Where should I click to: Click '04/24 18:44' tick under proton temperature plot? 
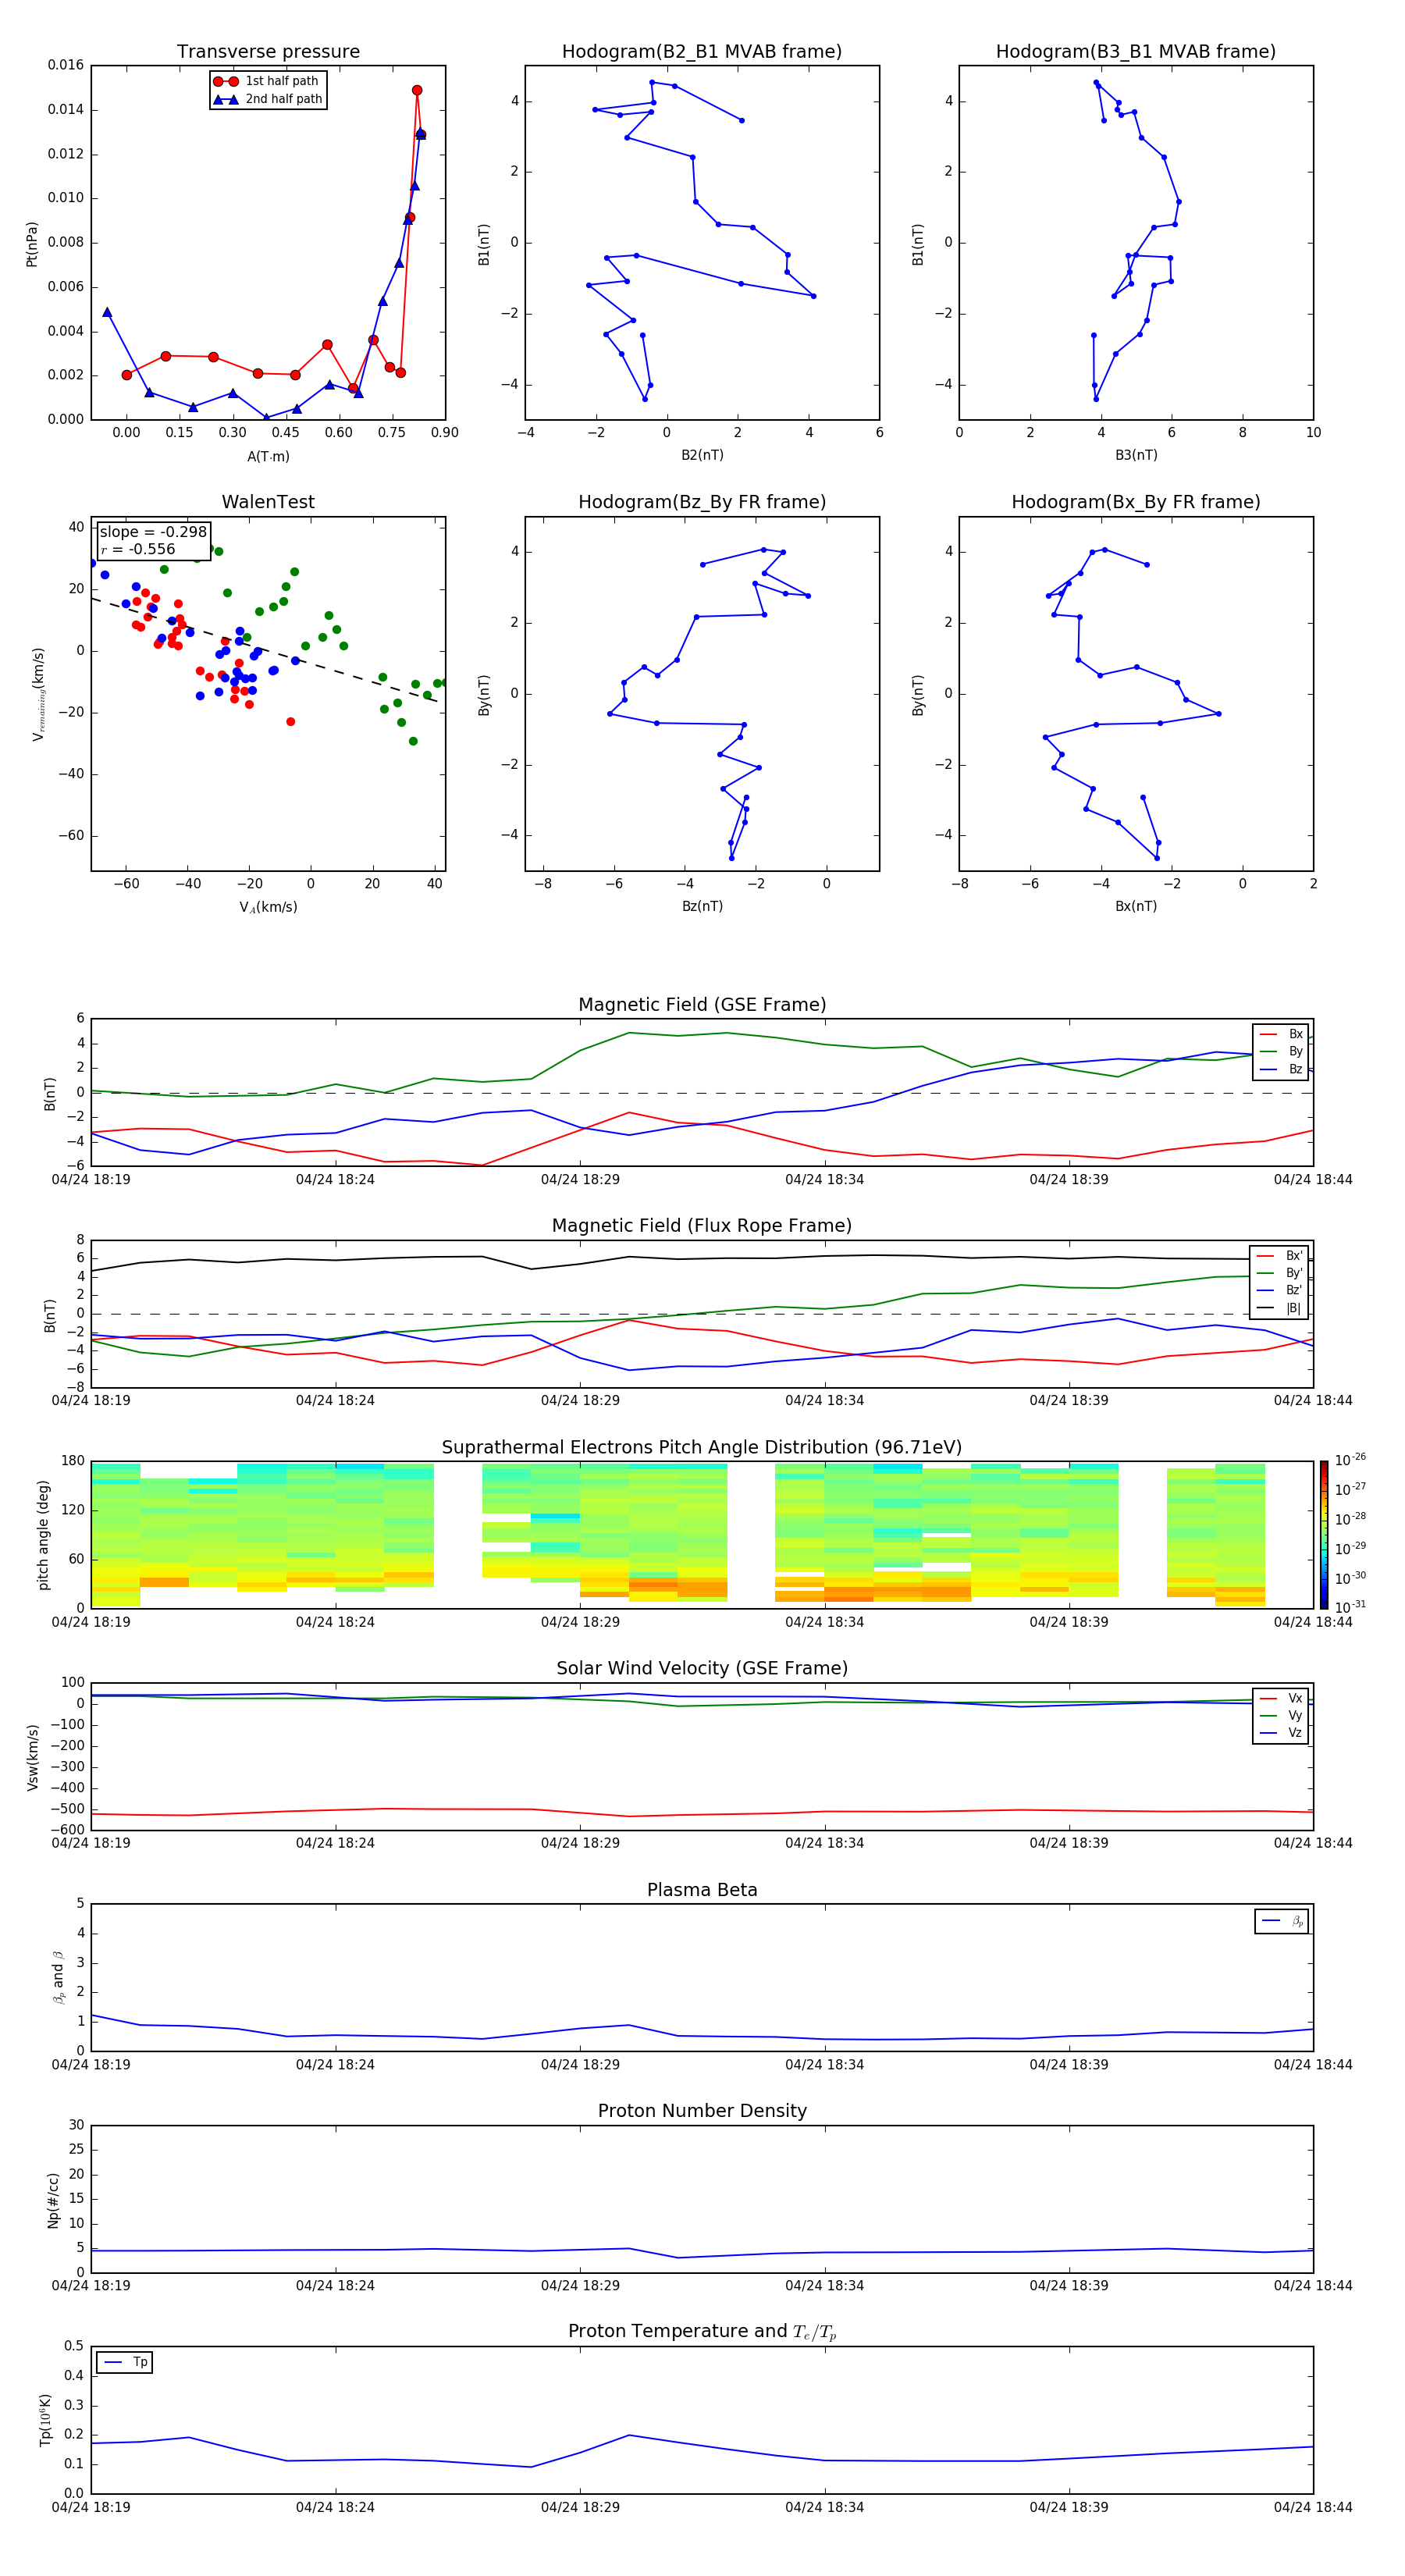(x=1313, y=2507)
